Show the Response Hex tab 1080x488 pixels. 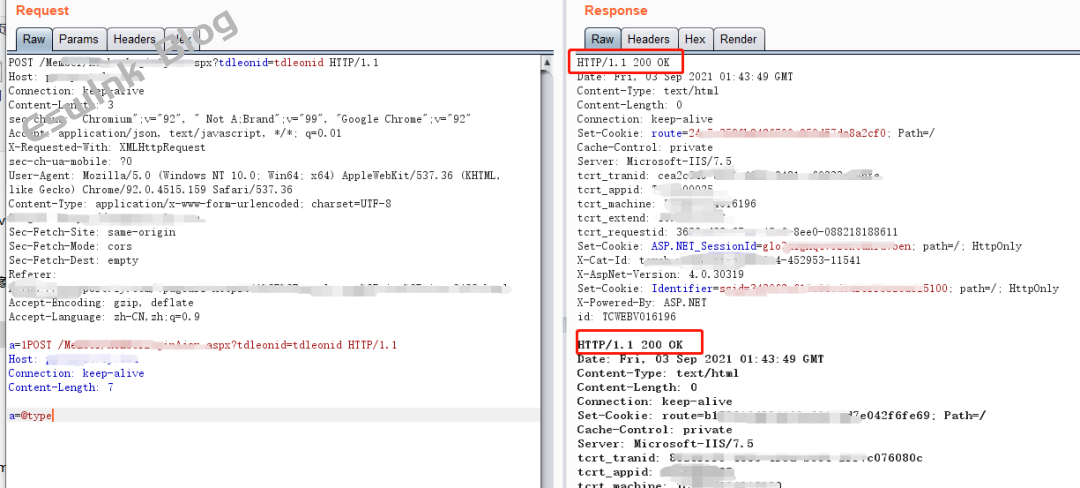(x=695, y=39)
